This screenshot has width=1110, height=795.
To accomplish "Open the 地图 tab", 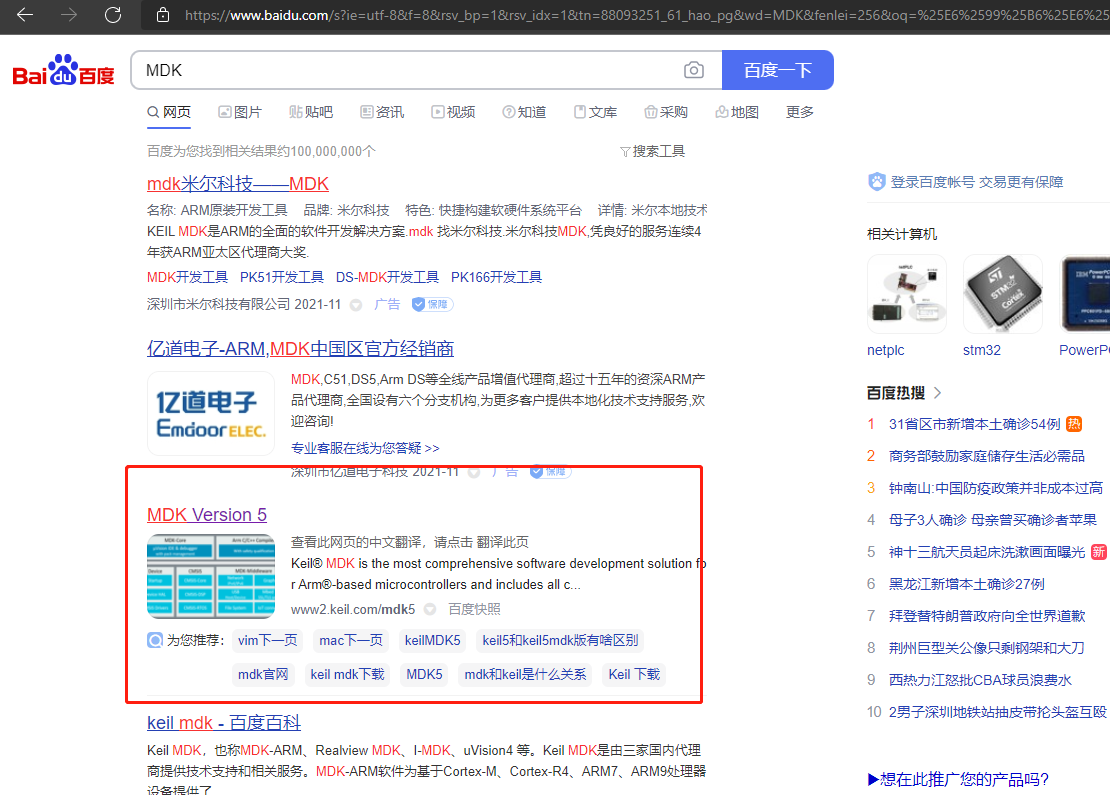I will click(x=737, y=112).
